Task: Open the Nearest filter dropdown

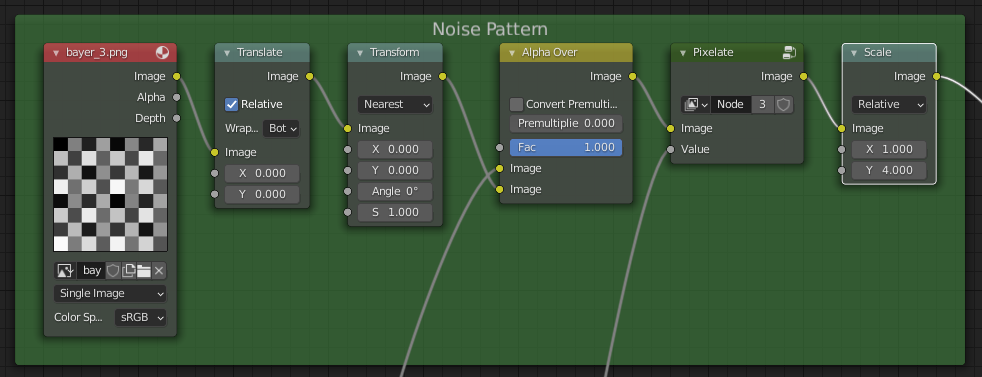Action: pos(395,105)
